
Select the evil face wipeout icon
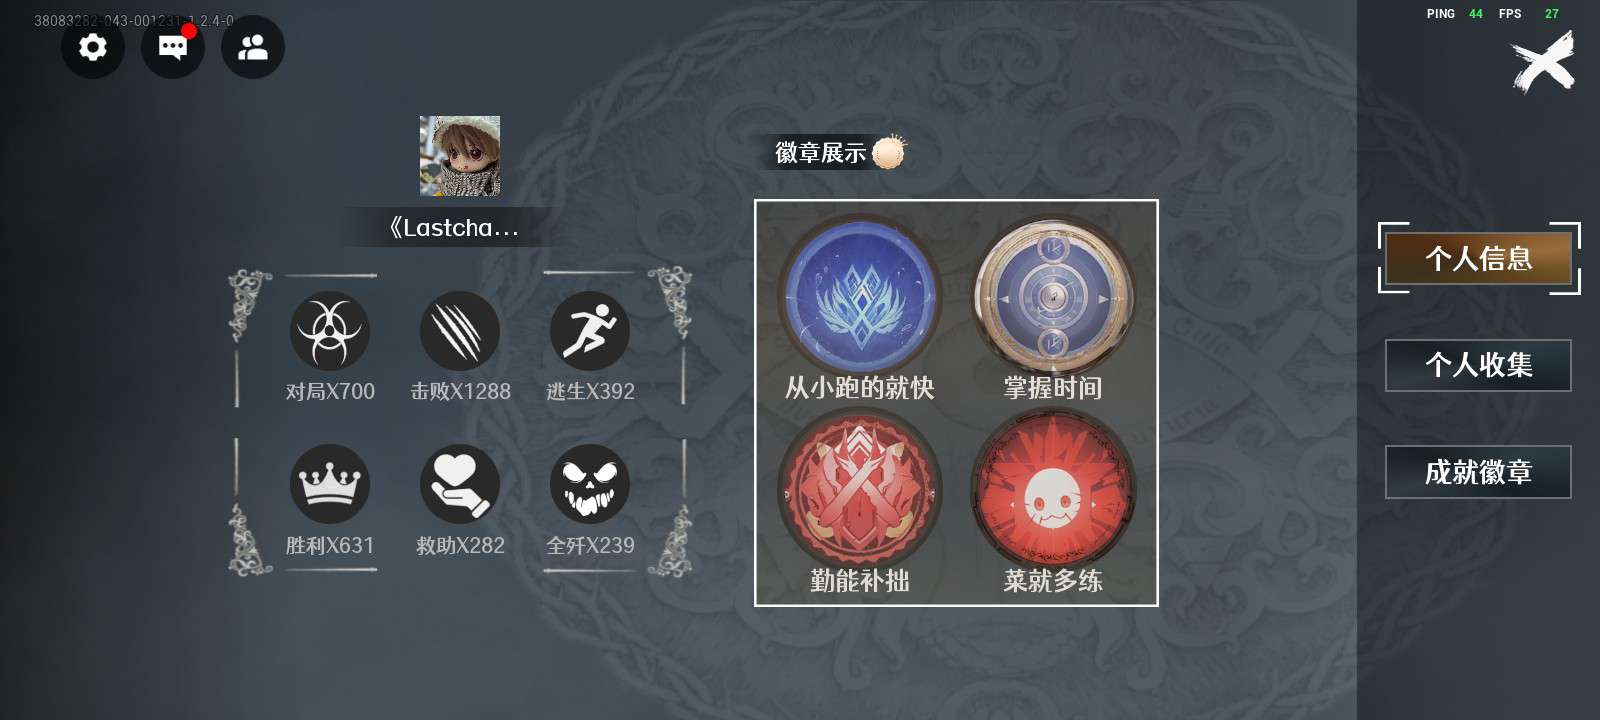[590, 484]
